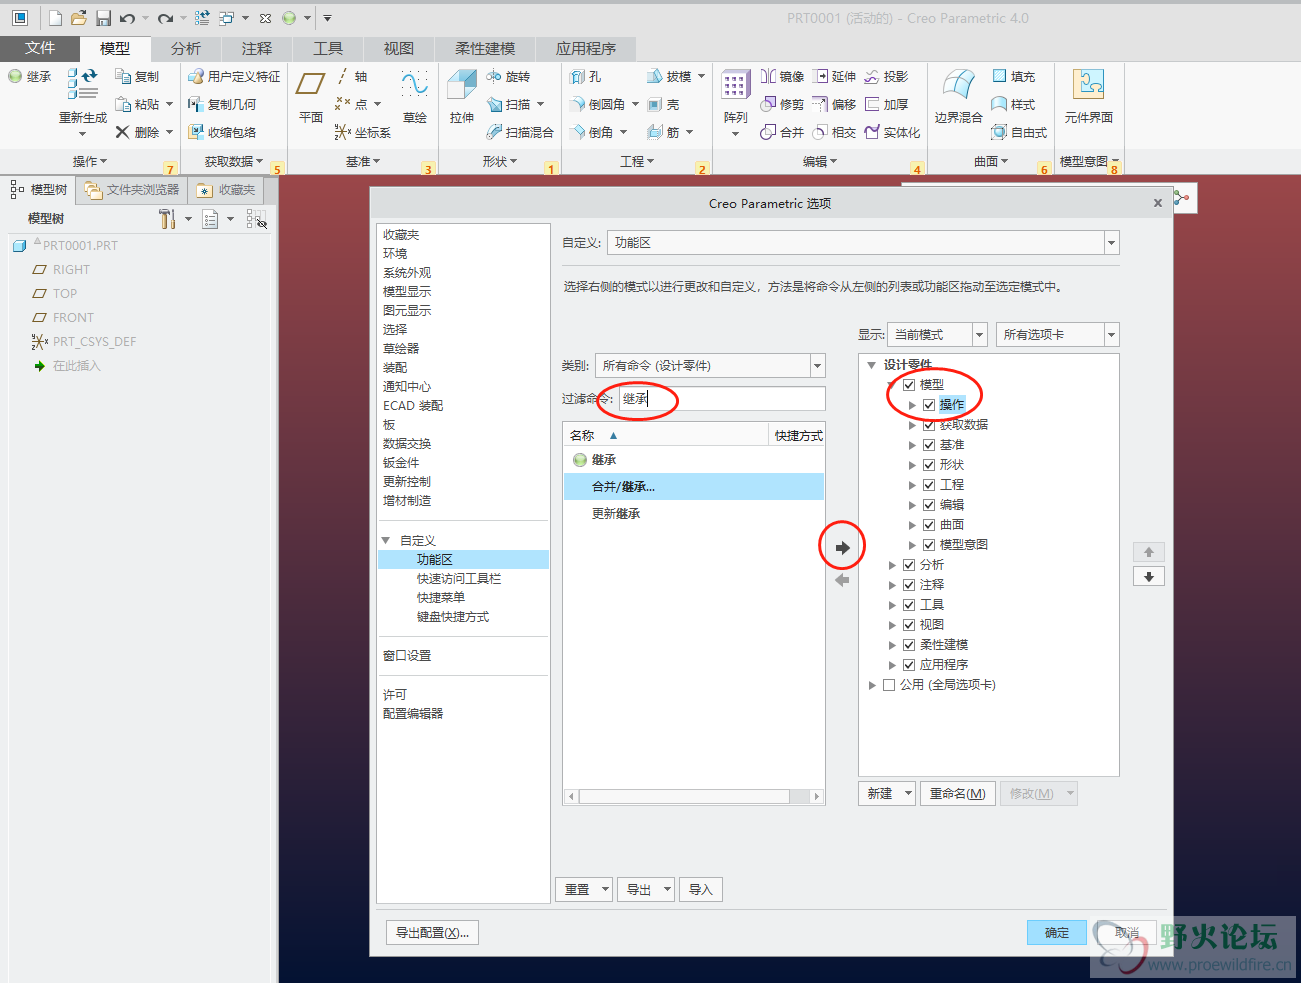Screen dimensions: 1301x983
Task: Select the 阵列 pattern tool
Action: (x=735, y=98)
